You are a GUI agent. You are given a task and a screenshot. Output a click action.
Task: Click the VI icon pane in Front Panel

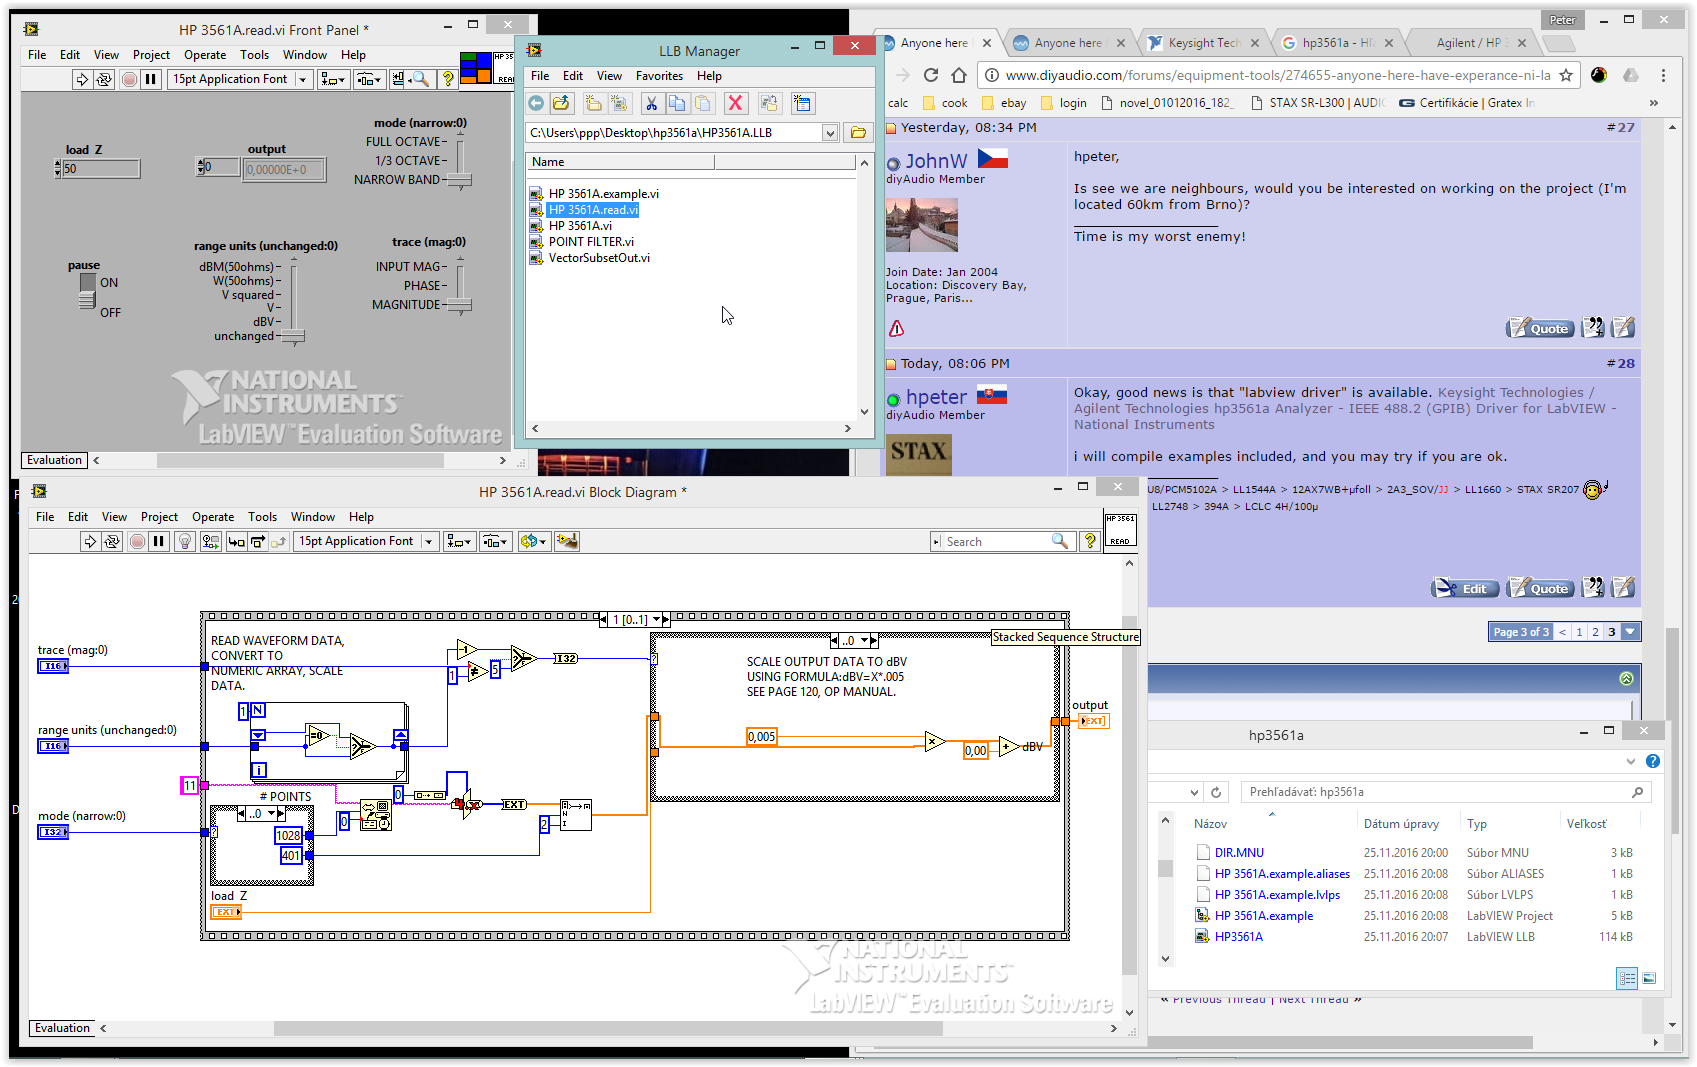click(x=475, y=68)
